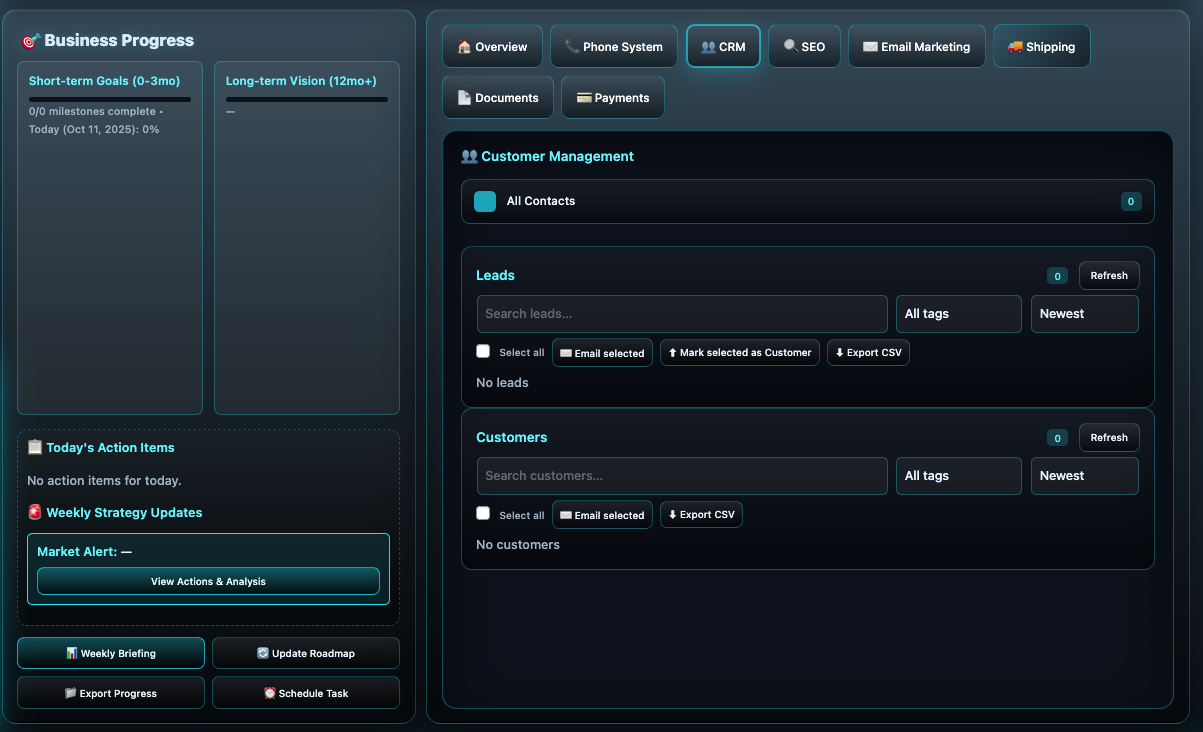This screenshot has width=1203, height=732.
Task: Open the Newest sort dropdown in Leads
Action: (1084, 314)
